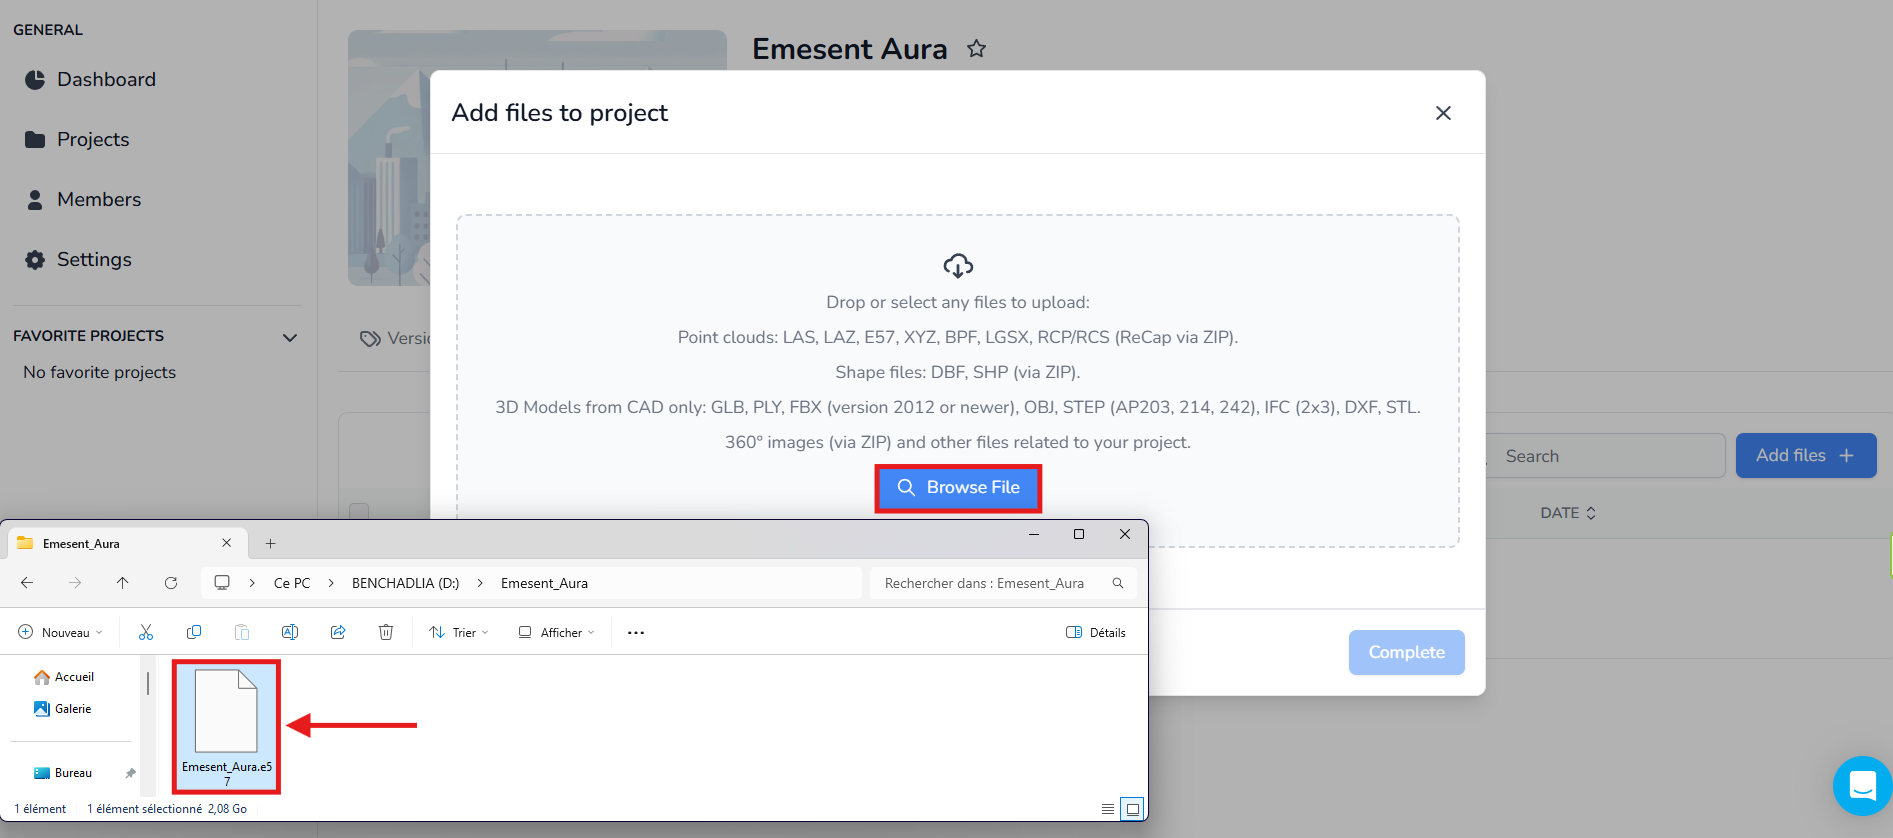Close the Add files to project dialog
Screen dimensions: 1893x838
click(1442, 113)
